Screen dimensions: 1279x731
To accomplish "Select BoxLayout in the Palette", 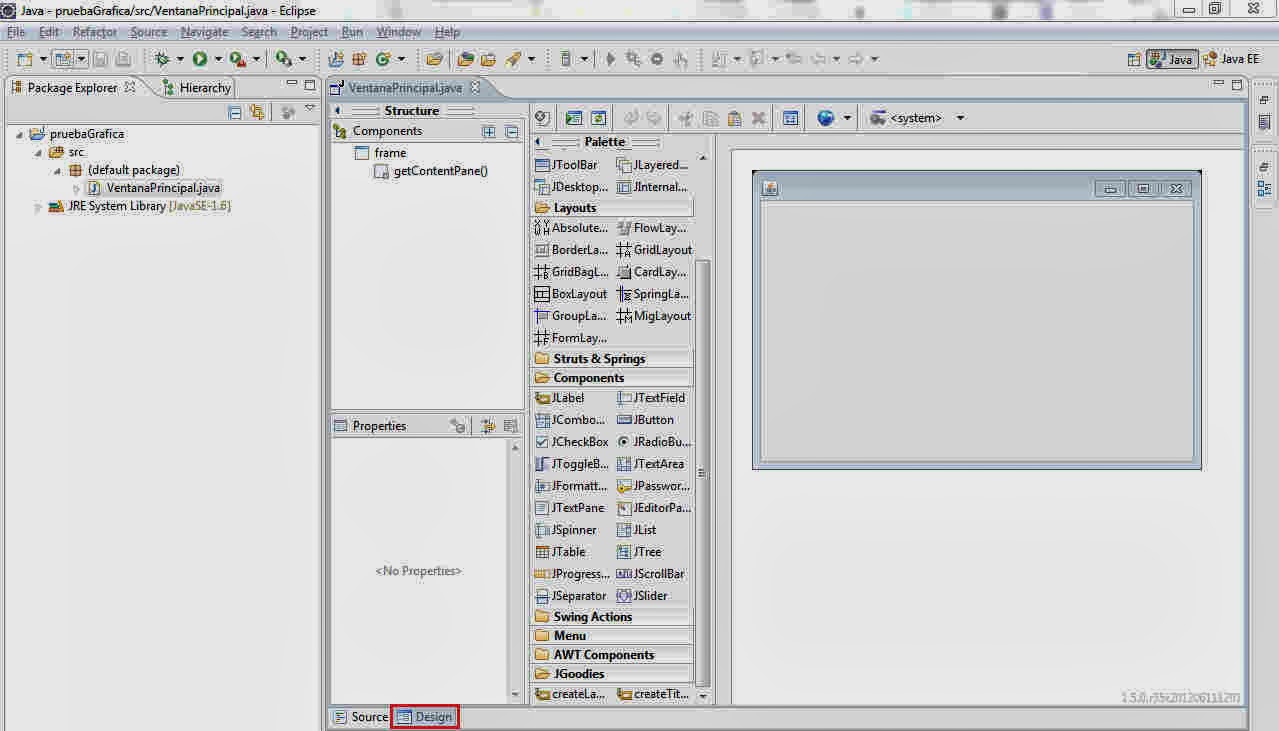I will click(x=571, y=294).
